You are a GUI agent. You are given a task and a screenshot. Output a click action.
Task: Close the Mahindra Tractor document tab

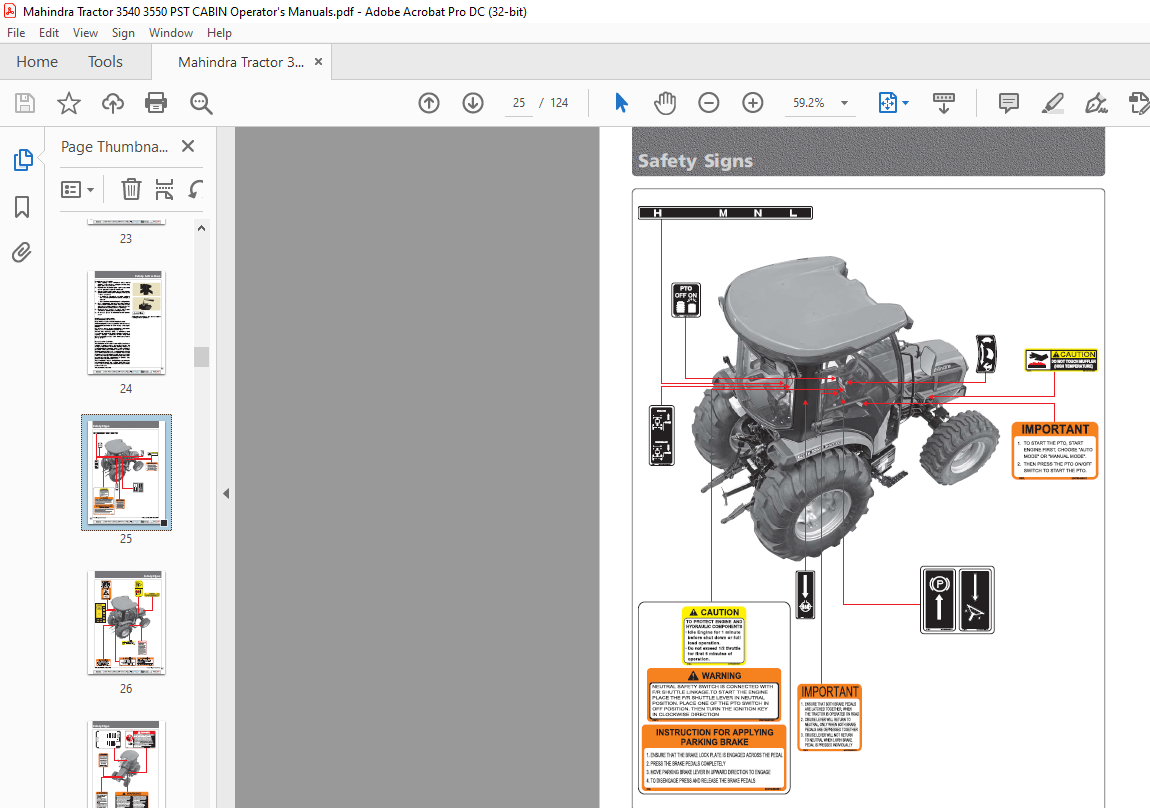(318, 62)
